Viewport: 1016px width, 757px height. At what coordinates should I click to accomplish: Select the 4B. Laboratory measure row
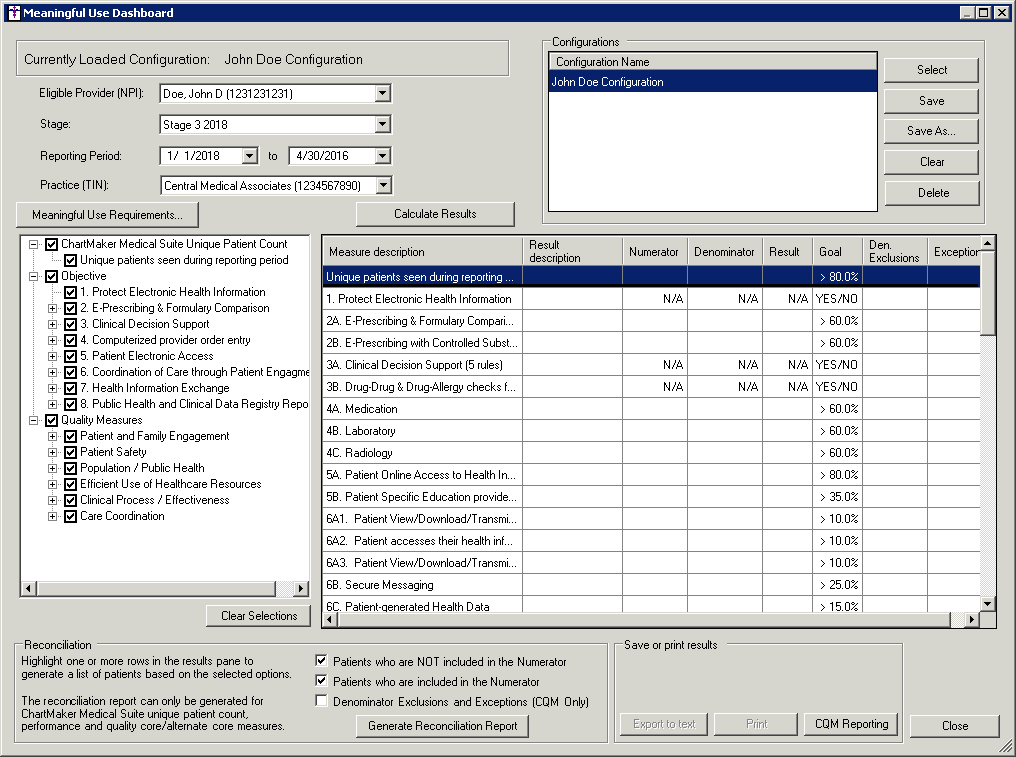coord(422,431)
